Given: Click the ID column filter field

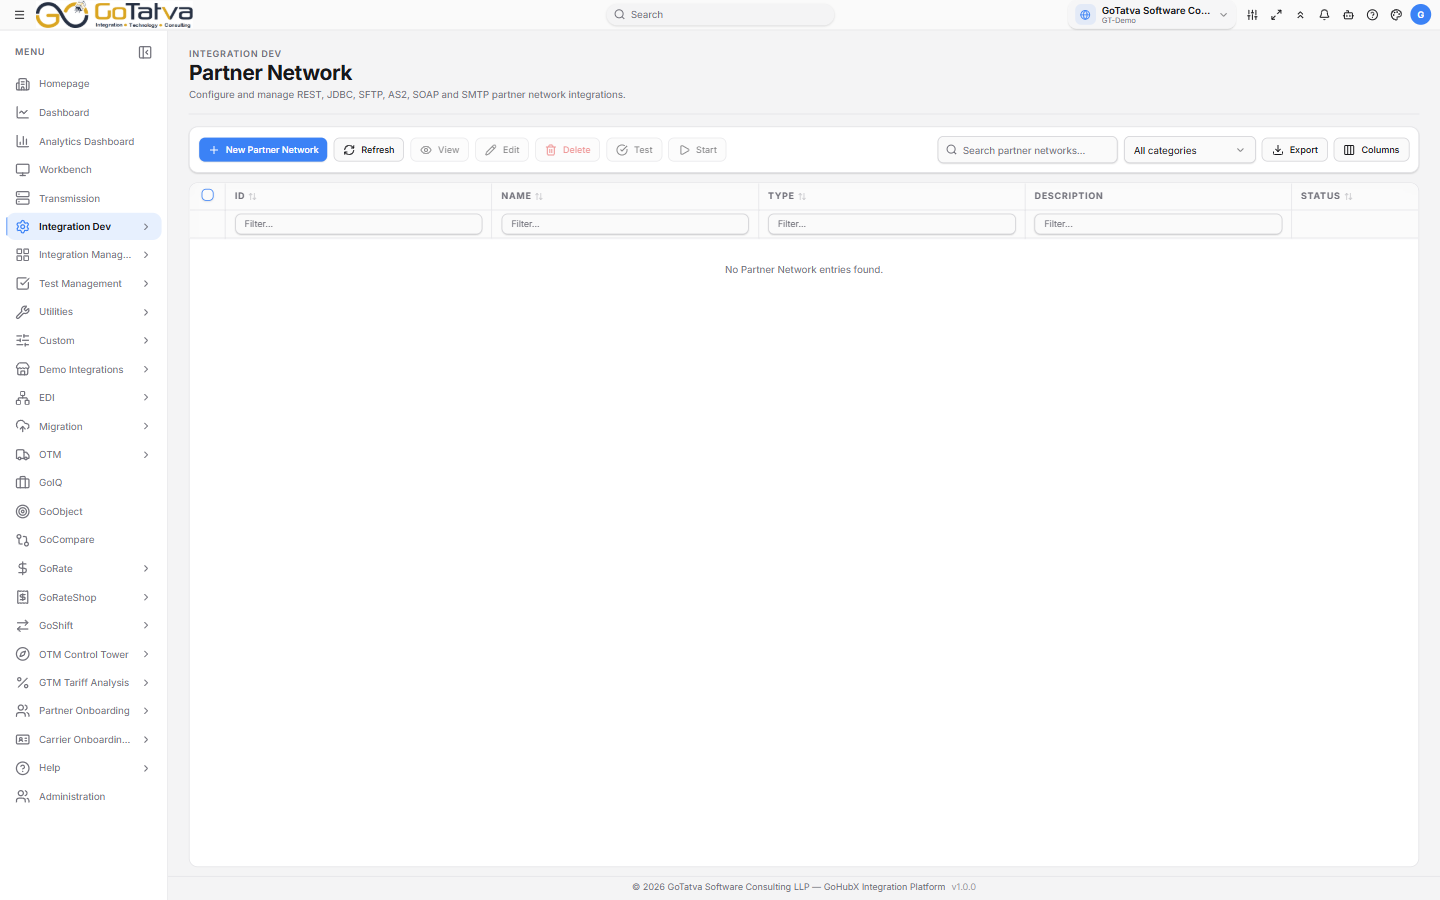Looking at the screenshot, I should tap(358, 224).
